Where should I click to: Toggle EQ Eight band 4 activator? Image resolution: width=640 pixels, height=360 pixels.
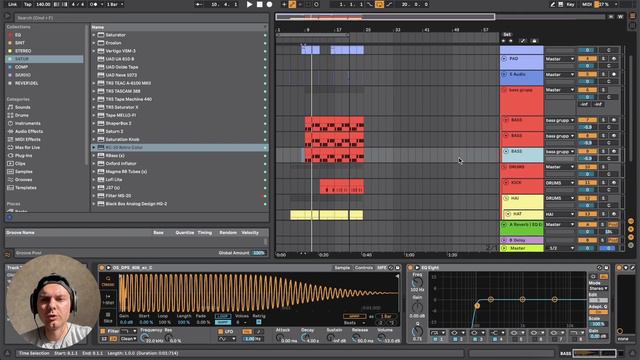[495, 339]
